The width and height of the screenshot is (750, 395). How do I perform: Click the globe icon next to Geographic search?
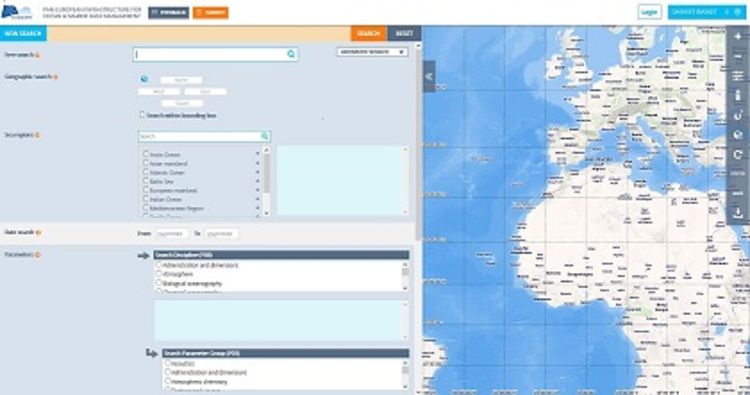pyautogui.click(x=144, y=79)
